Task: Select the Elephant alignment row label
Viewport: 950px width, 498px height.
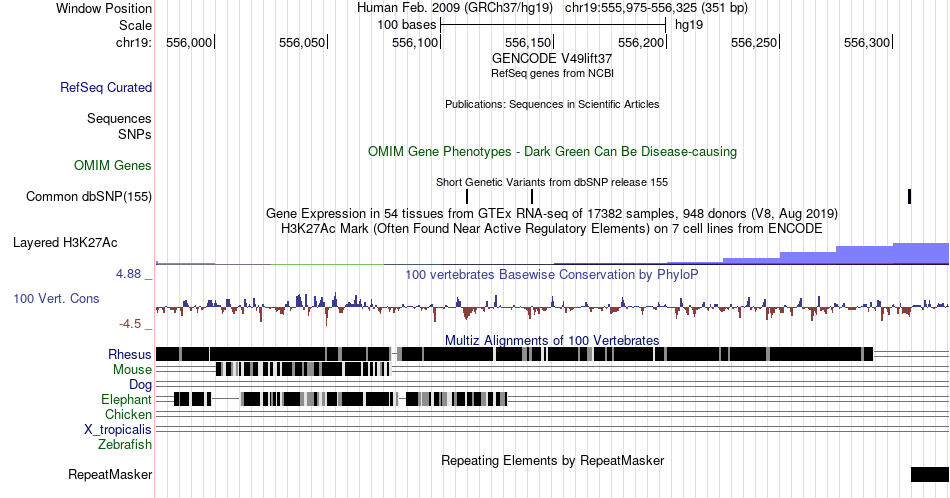Action: (126, 399)
